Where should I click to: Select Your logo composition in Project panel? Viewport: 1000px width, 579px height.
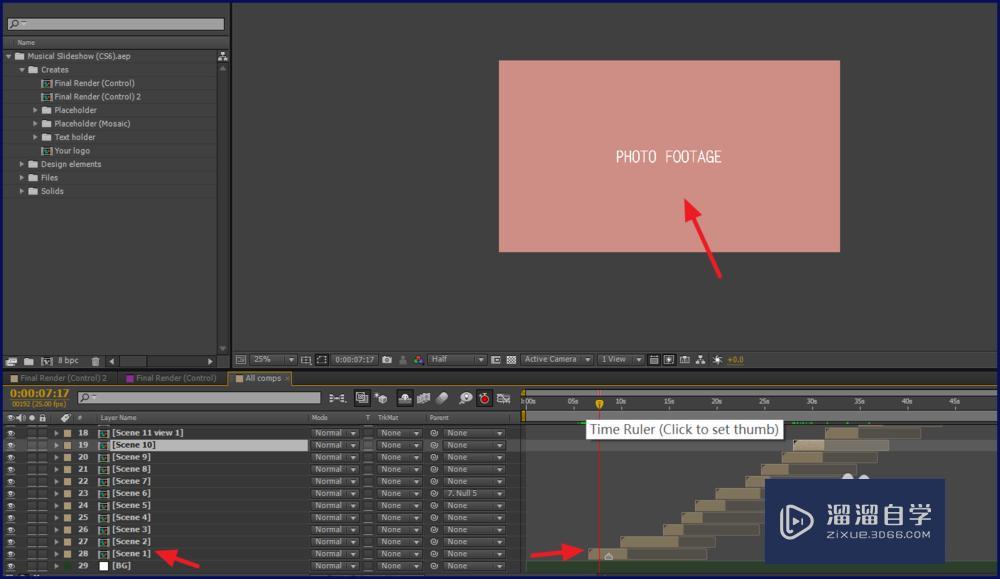72,150
